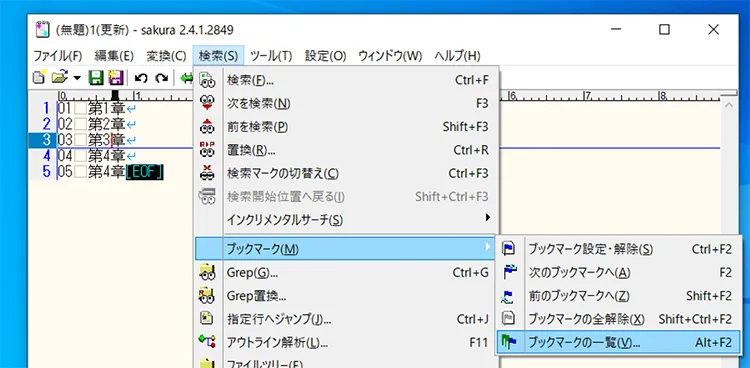Select ブックマーク設定・解除(S) entry
Viewport: 750px width, 368px height.
pos(619,249)
